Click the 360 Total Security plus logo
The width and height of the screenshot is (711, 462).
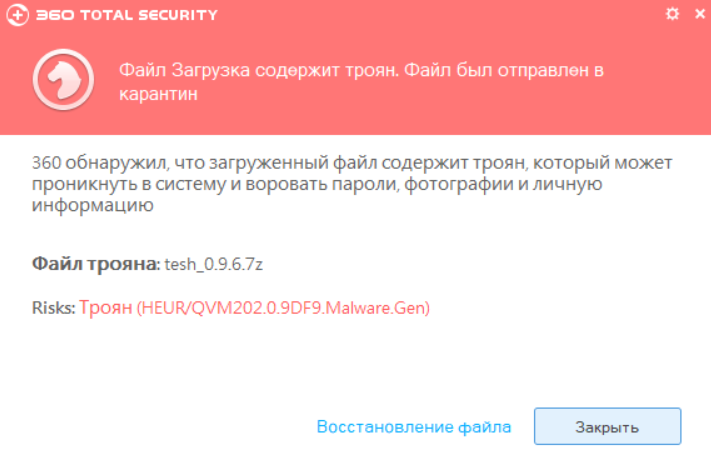[18, 15]
